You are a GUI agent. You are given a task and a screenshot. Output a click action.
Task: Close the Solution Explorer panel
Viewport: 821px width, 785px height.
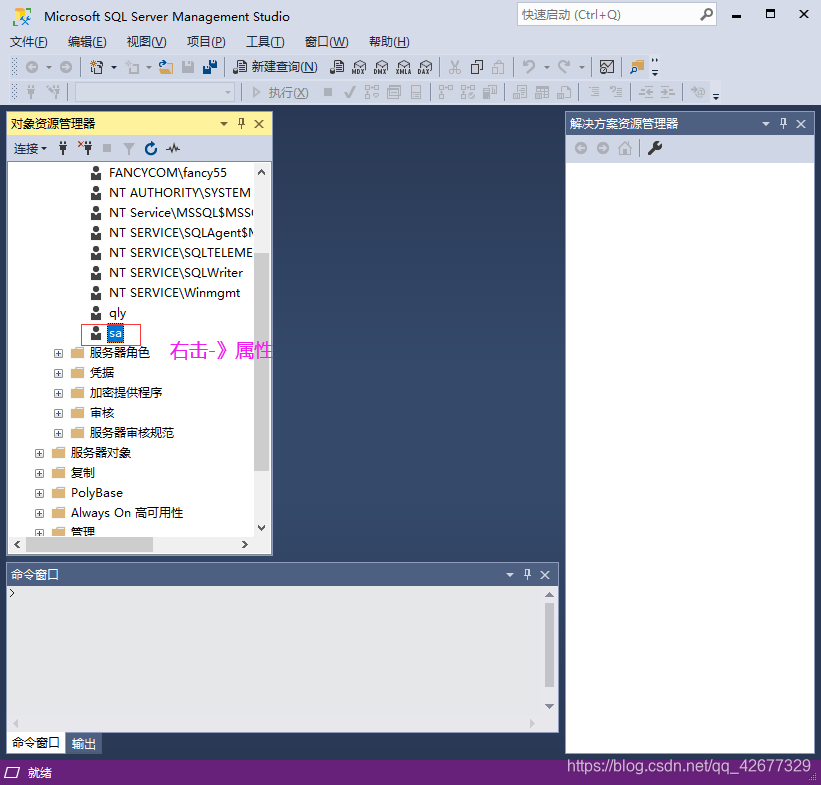coord(801,124)
